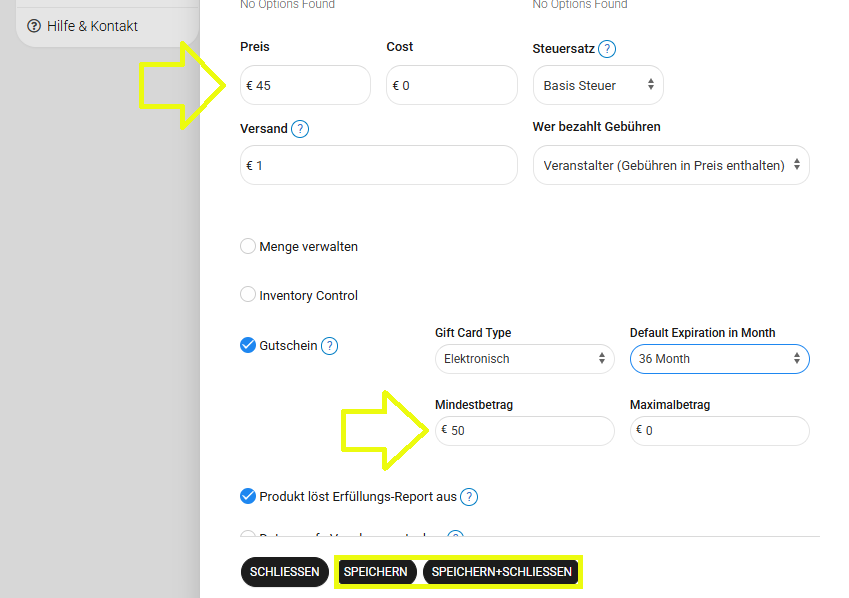Open help for Produkt löst Erfüllungs-Report aus
Image resolution: width=849 pixels, height=598 pixels.
[469, 497]
